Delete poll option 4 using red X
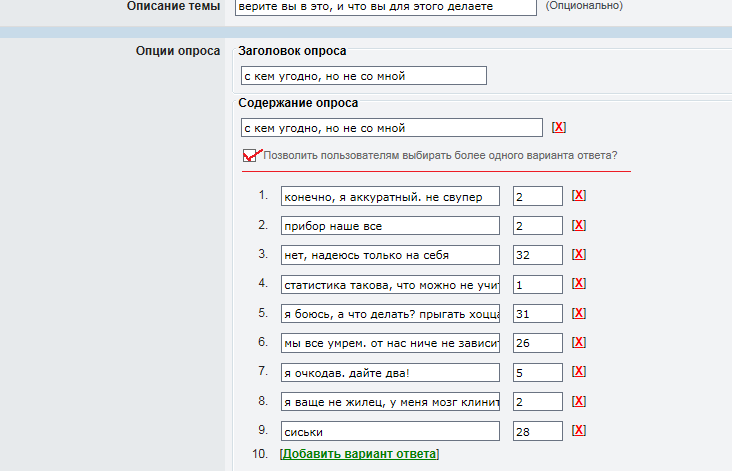Viewport: 732px width, 471px height. click(x=579, y=283)
